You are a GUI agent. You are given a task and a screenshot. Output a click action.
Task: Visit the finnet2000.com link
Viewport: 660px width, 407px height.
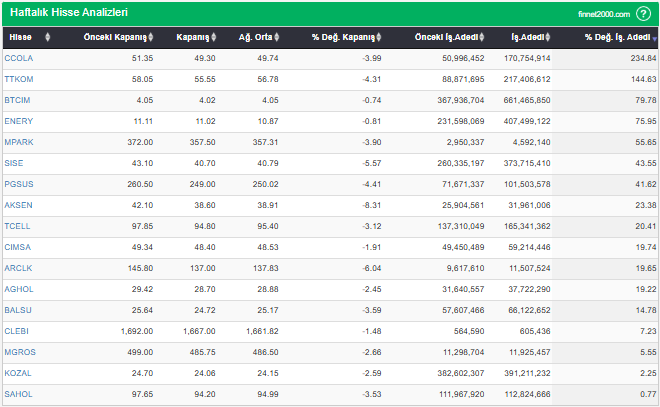coord(605,15)
